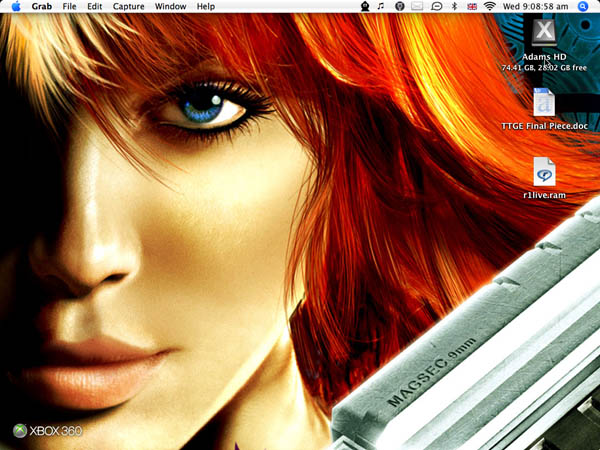Click the r1live.ram file name
The image size is (600, 450).
tap(544, 195)
